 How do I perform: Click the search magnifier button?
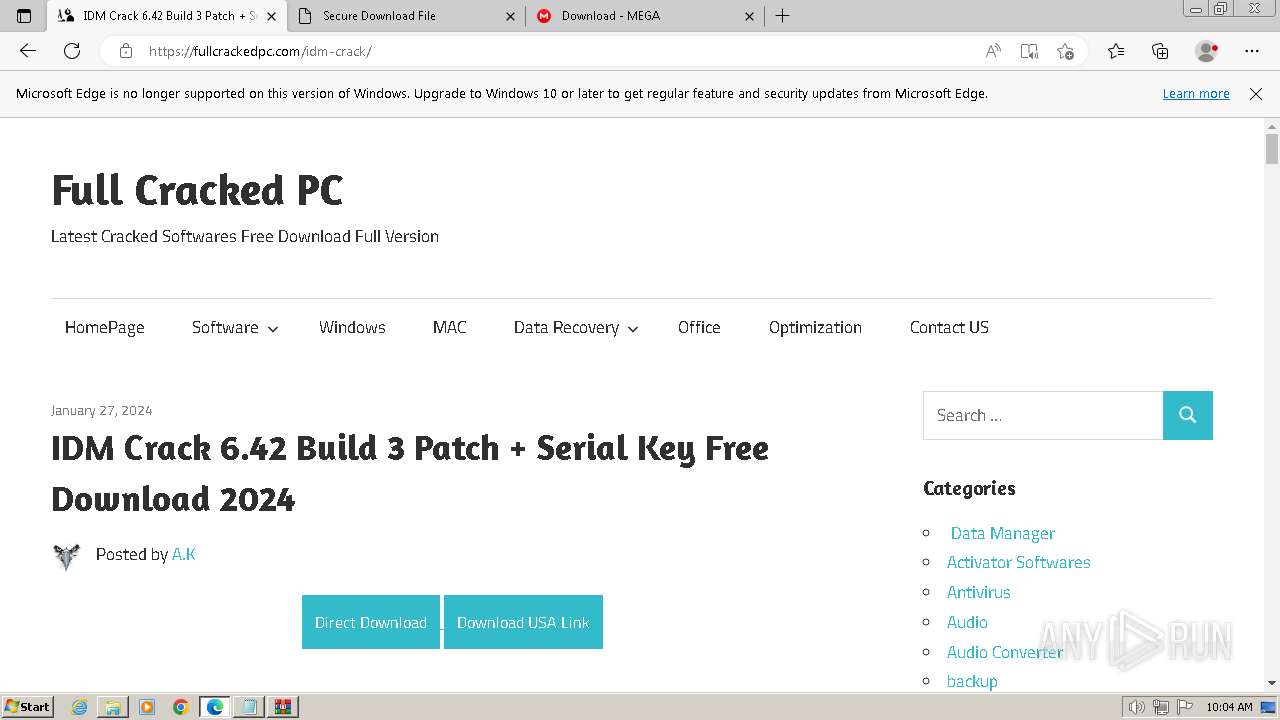pyautogui.click(x=1188, y=415)
